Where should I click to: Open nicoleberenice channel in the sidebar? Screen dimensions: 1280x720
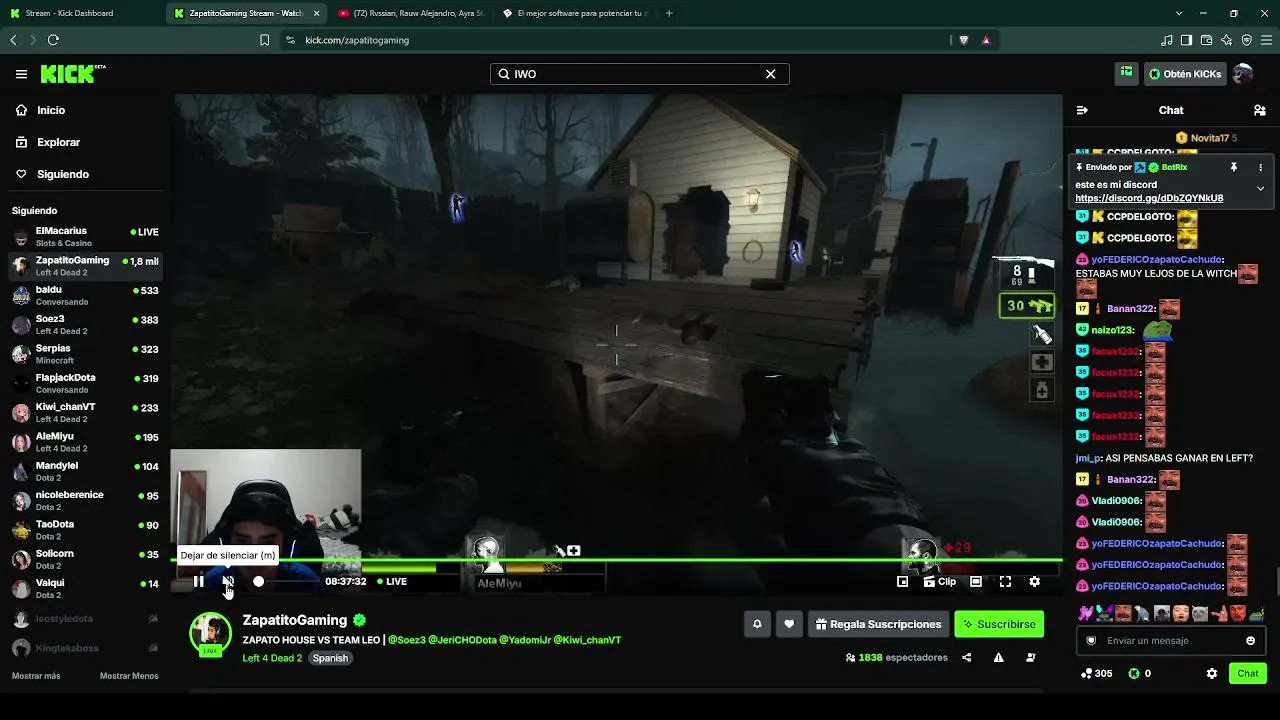(x=84, y=500)
